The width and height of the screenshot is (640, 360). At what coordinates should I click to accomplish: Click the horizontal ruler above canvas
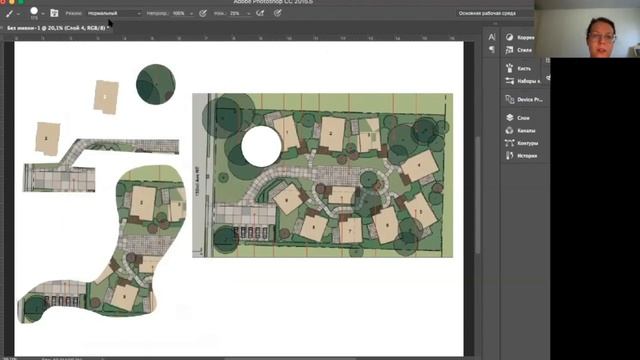click(x=239, y=38)
